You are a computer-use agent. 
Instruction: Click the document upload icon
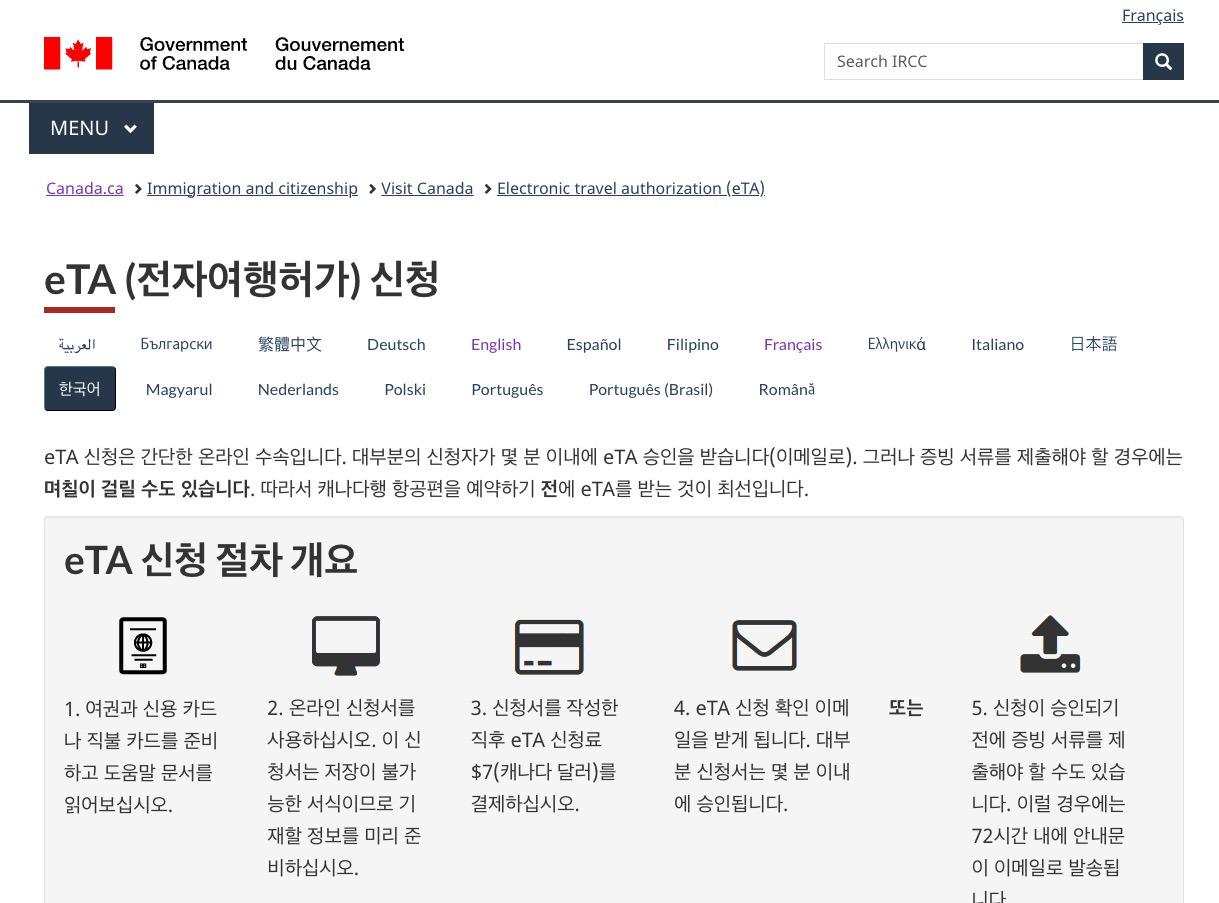(1049, 644)
